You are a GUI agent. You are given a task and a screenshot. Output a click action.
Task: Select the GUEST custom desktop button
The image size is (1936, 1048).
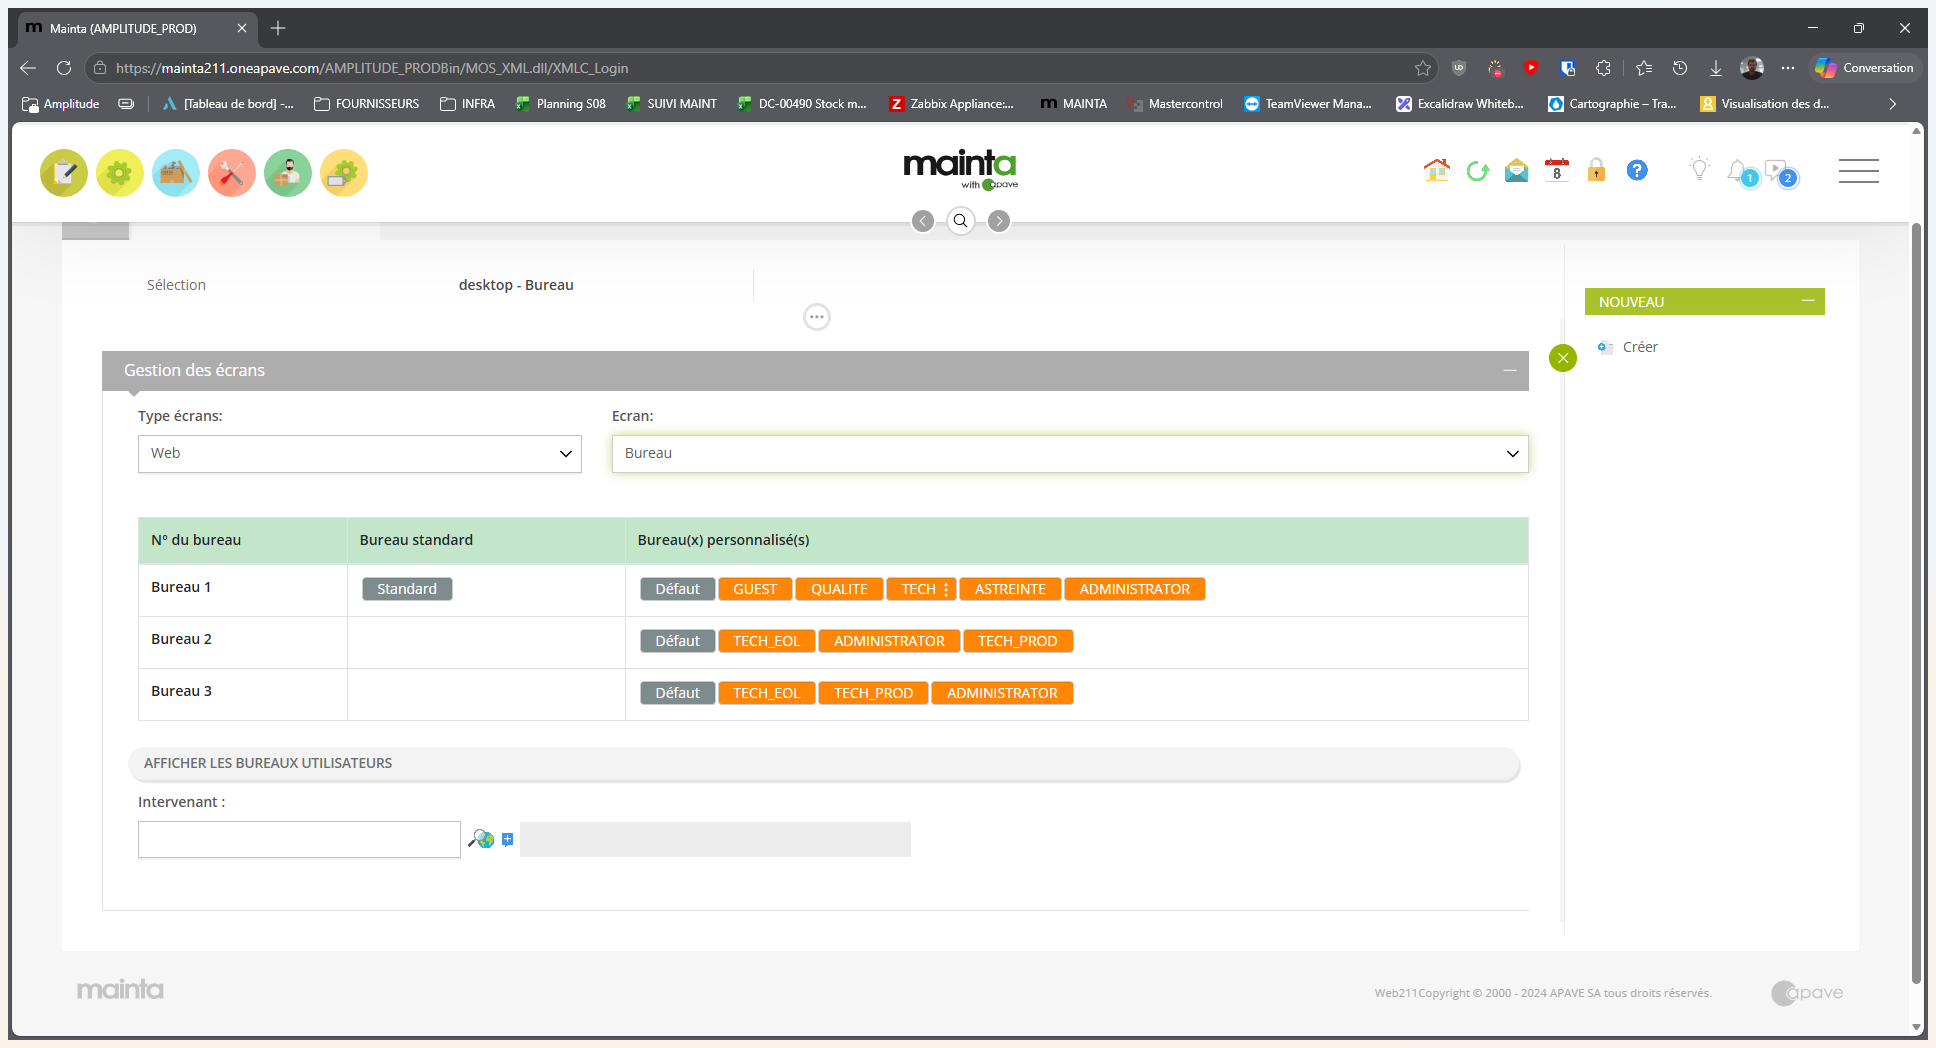(x=755, y=589)
